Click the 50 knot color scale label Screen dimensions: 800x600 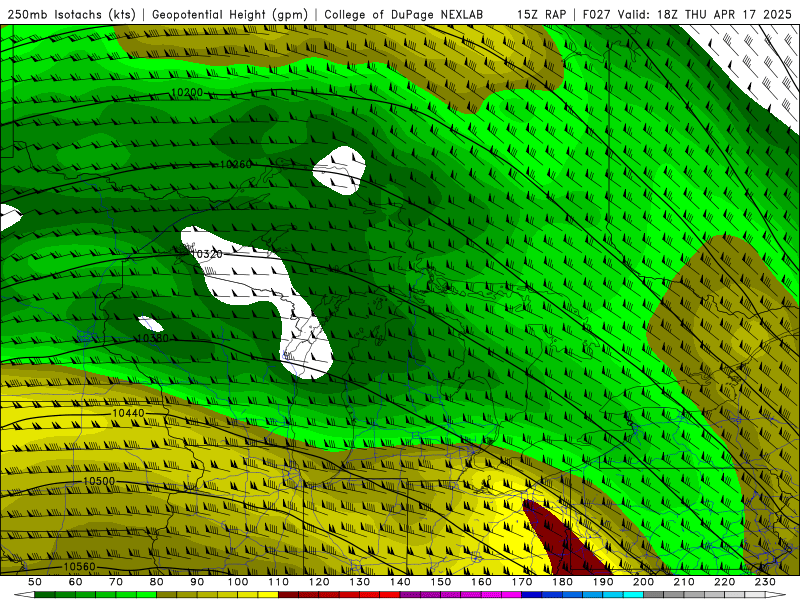[x=35, y=582]
